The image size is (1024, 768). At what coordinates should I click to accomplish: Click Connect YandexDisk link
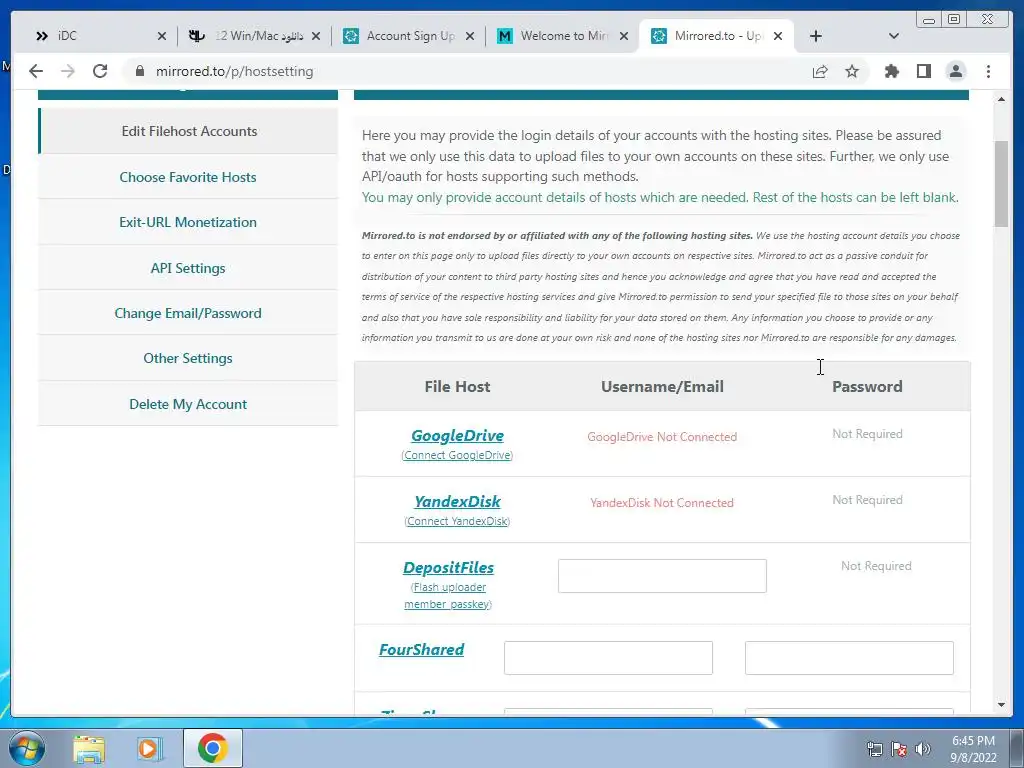(457, 521)
